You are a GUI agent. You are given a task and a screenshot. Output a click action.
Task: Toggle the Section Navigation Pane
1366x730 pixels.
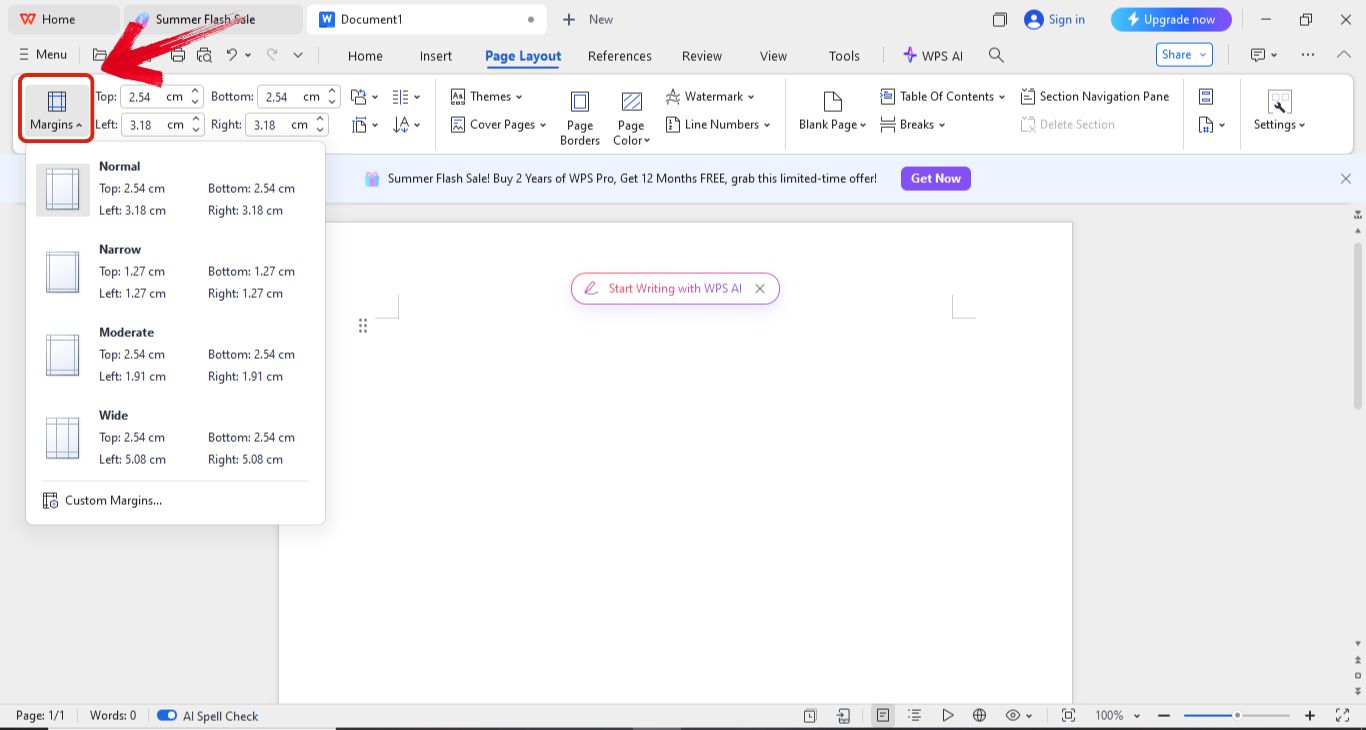pyautogui.click(x=1095, y=96)
